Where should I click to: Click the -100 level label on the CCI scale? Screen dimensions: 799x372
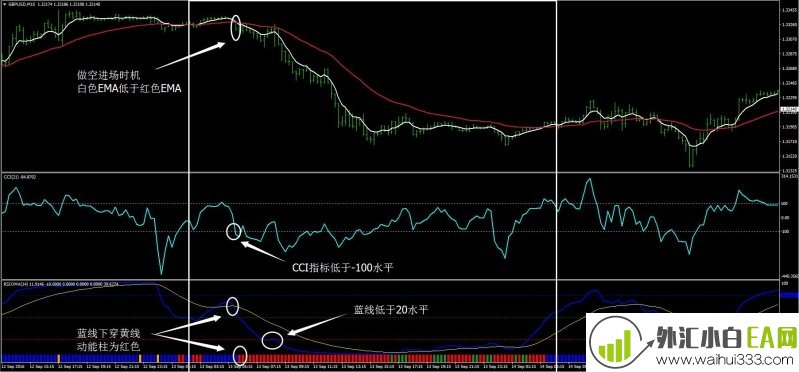point(786,231)
